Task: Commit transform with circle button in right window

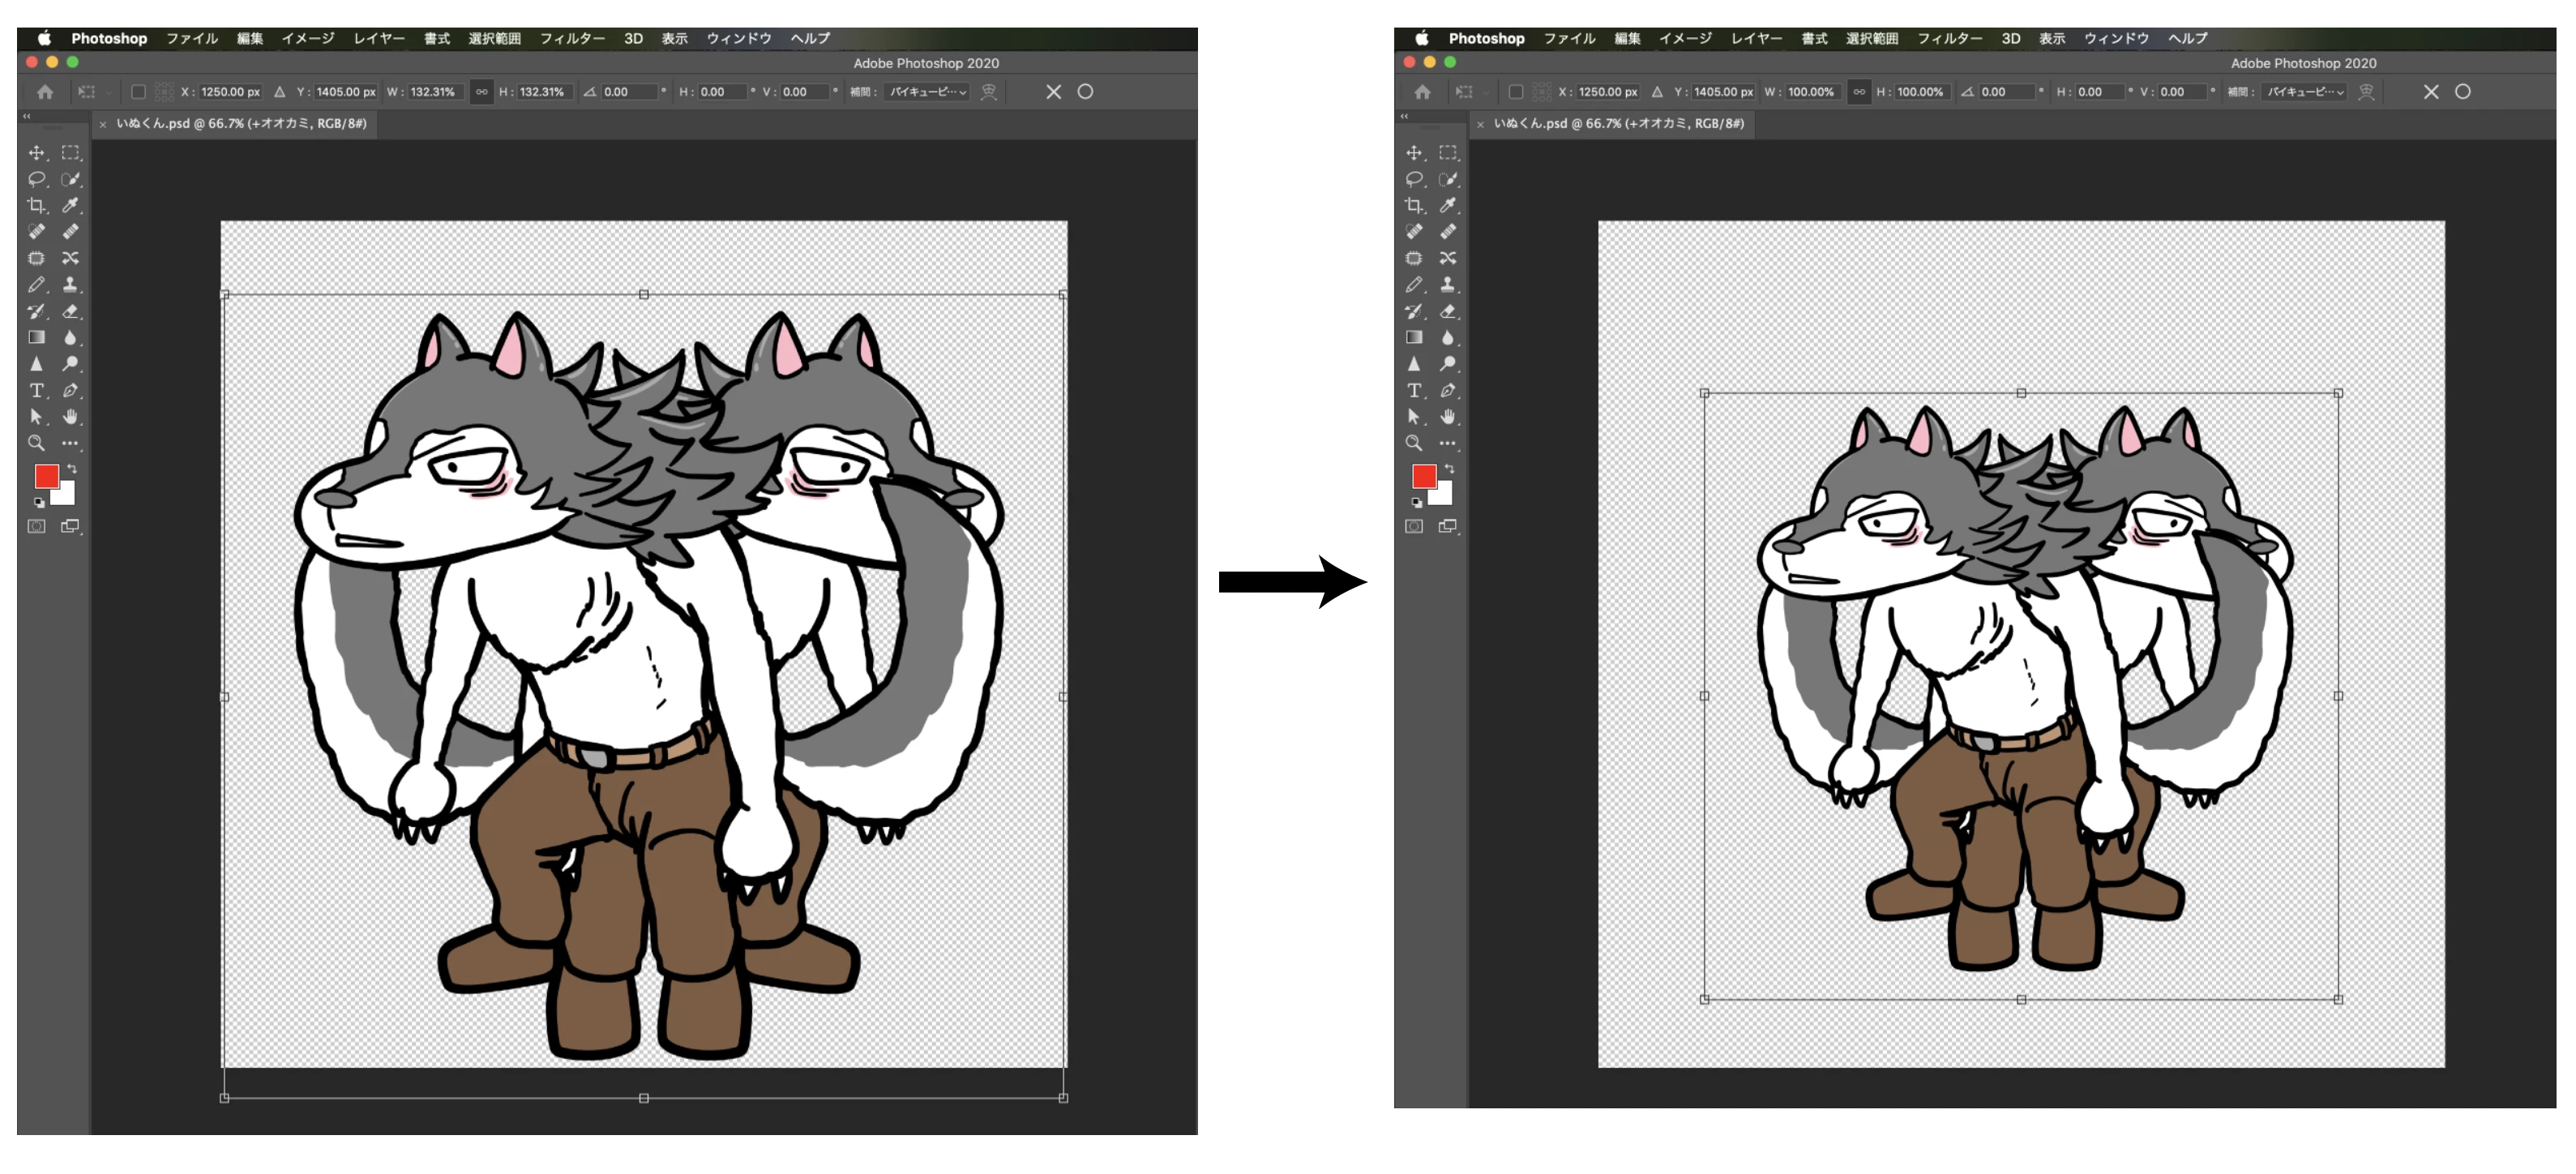Action: click(x=2463, y=92)
